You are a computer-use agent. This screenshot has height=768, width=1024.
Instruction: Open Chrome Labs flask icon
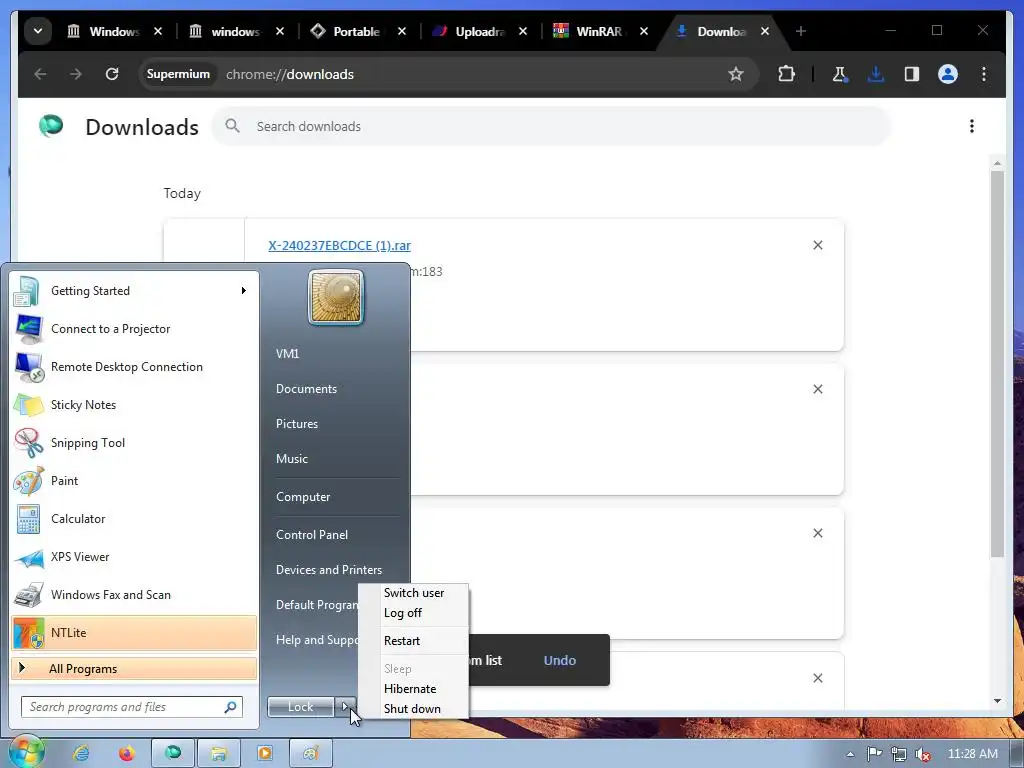tap(839, 74)
